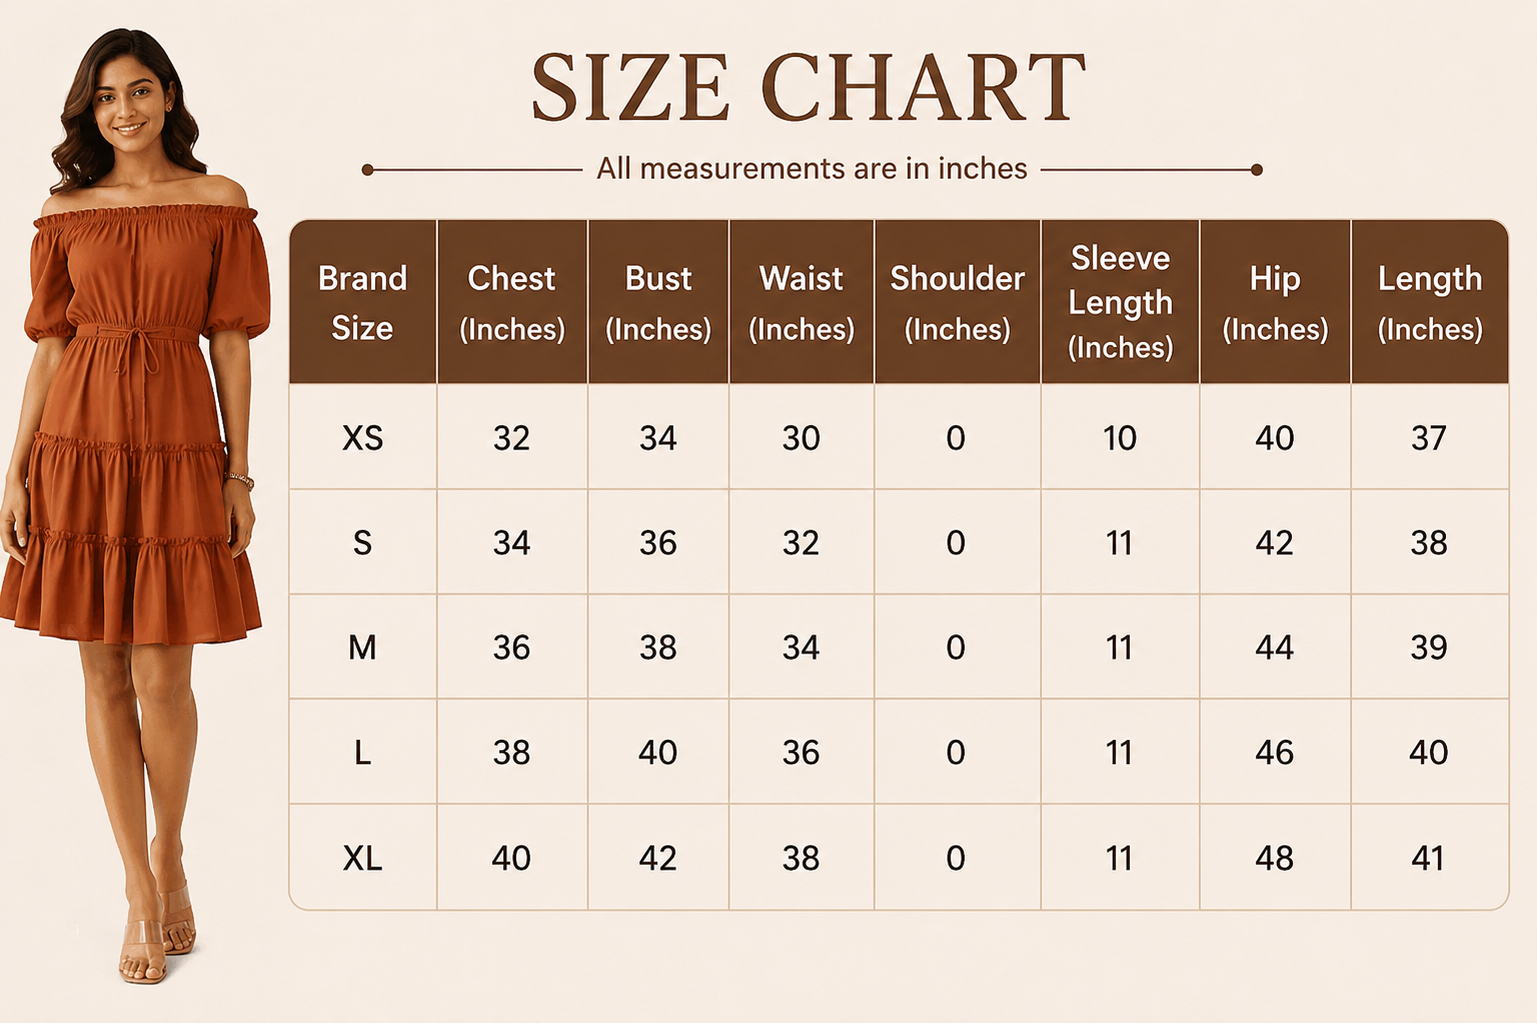1537x1023 pixels.
Task: Click the M size row label
Action: click(362, 648)
